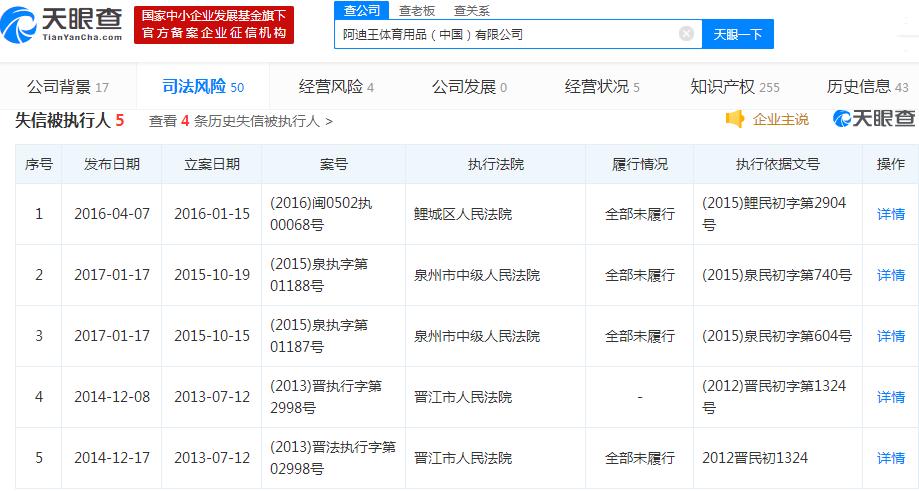Click document number (2015)泉民初字第604号
Viewport: 919px width, 491px height.
(x=777, y=336)
